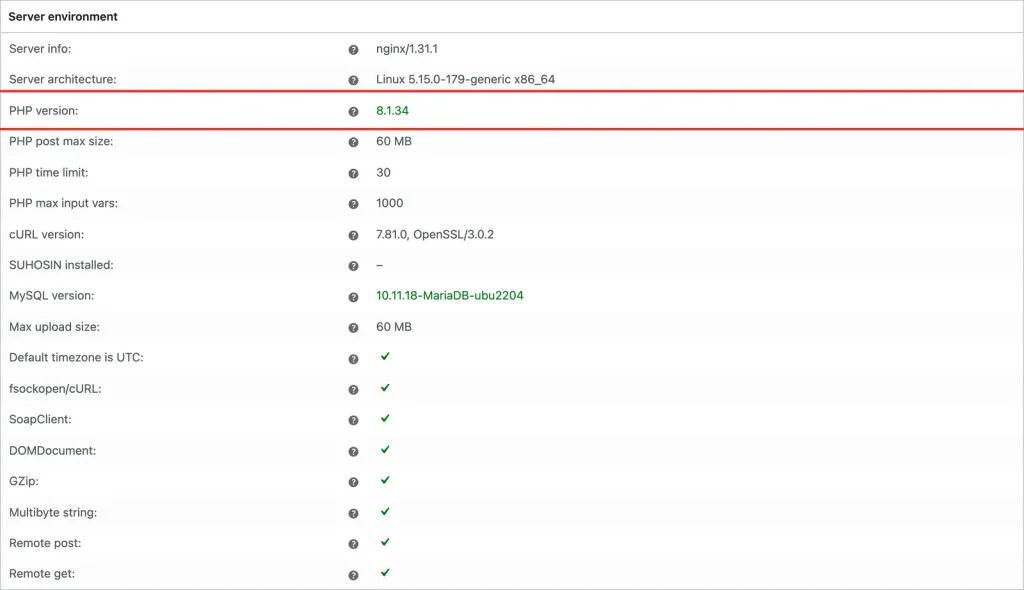The image size is (1024, 590).
Task: Click the PHP max input vars label
Action: point(63,203)
